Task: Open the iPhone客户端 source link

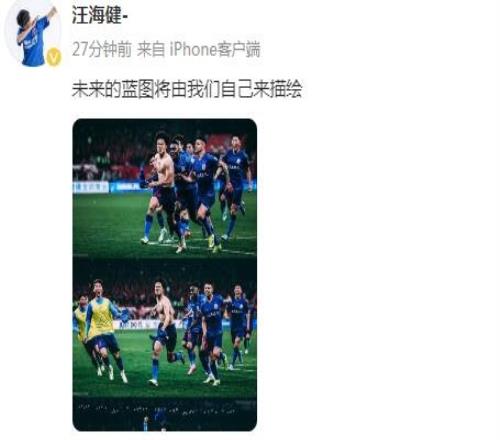Action: (215, 50)
